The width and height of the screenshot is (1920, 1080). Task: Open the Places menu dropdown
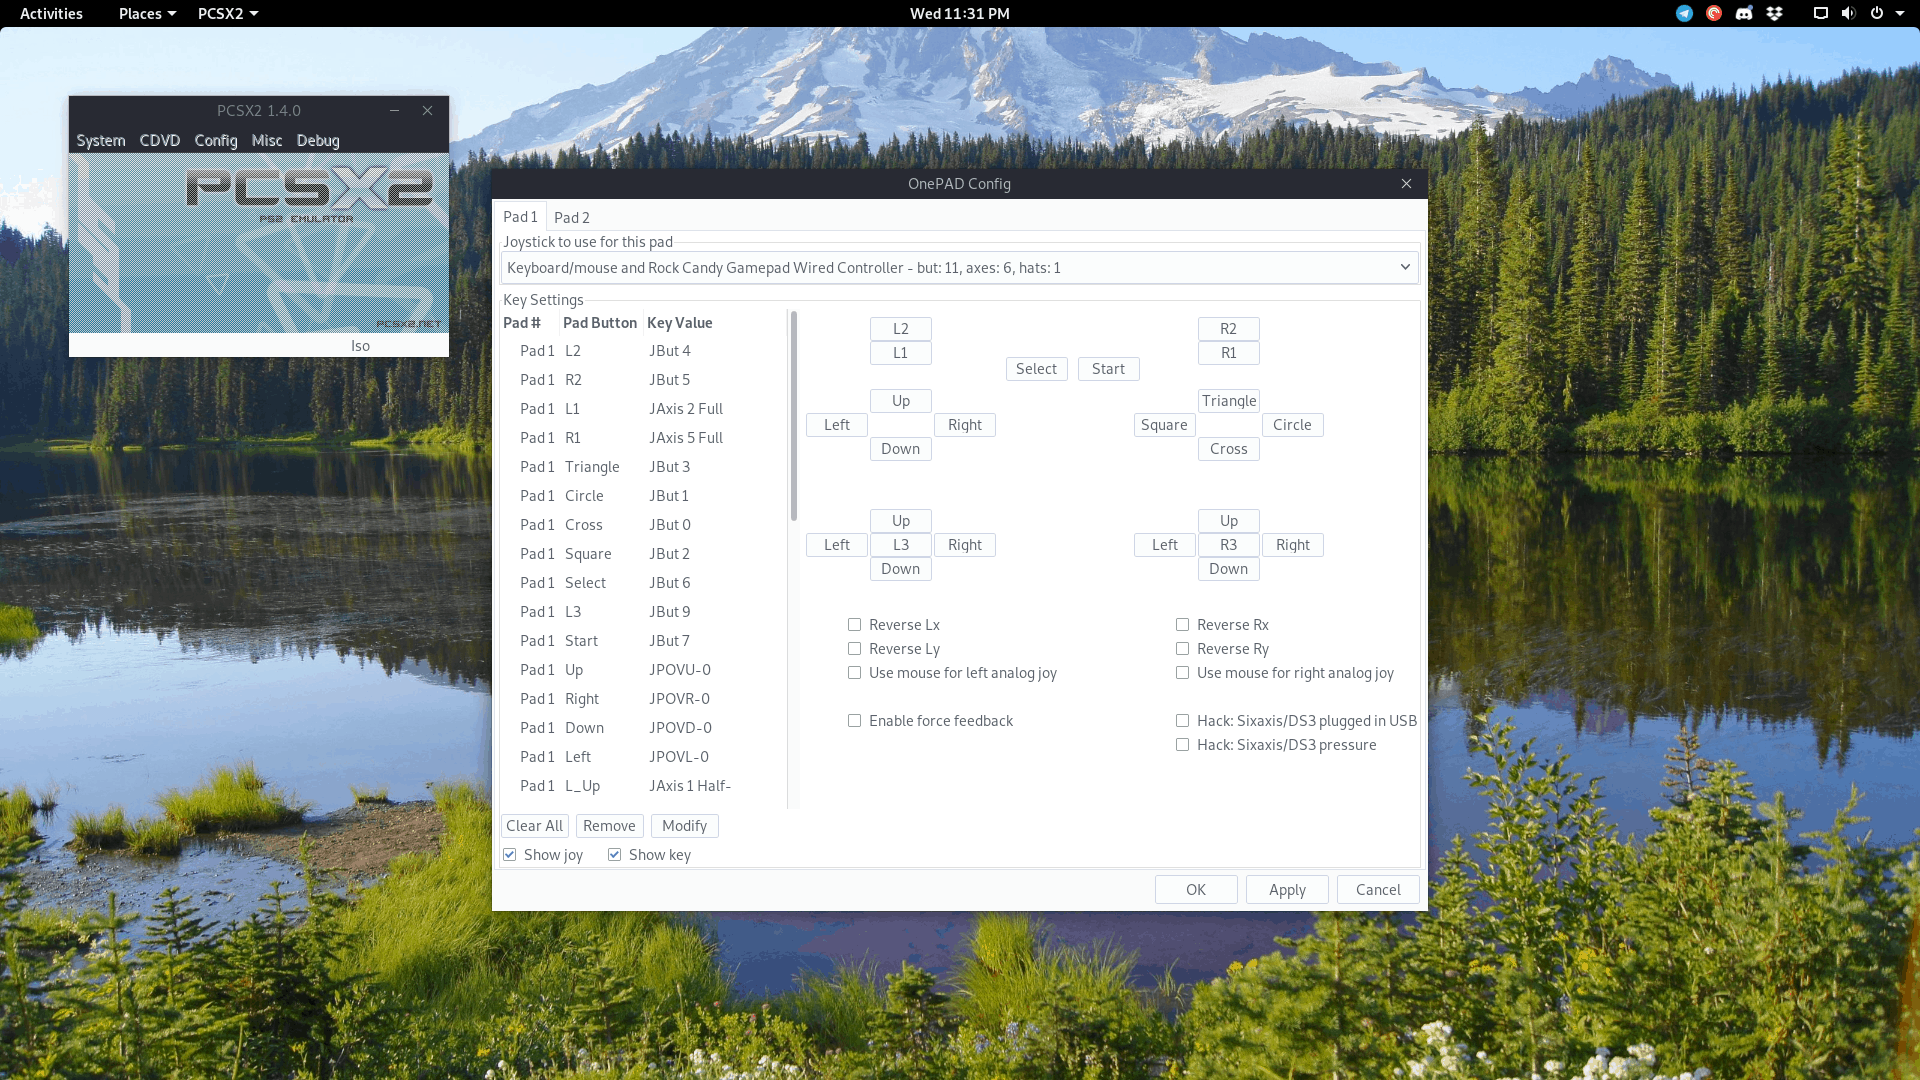[147, 13]
